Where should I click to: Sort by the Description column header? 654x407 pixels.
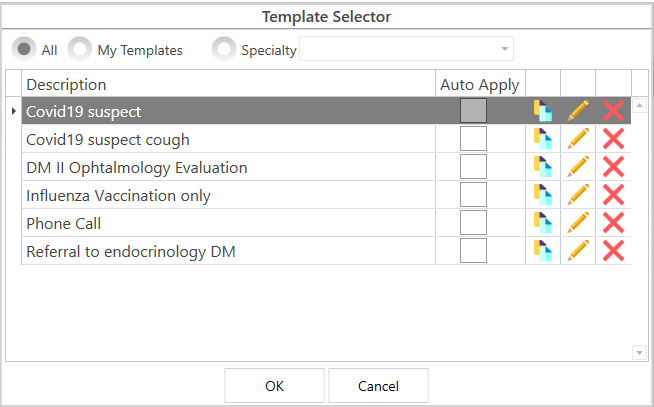tap(228, 85)
